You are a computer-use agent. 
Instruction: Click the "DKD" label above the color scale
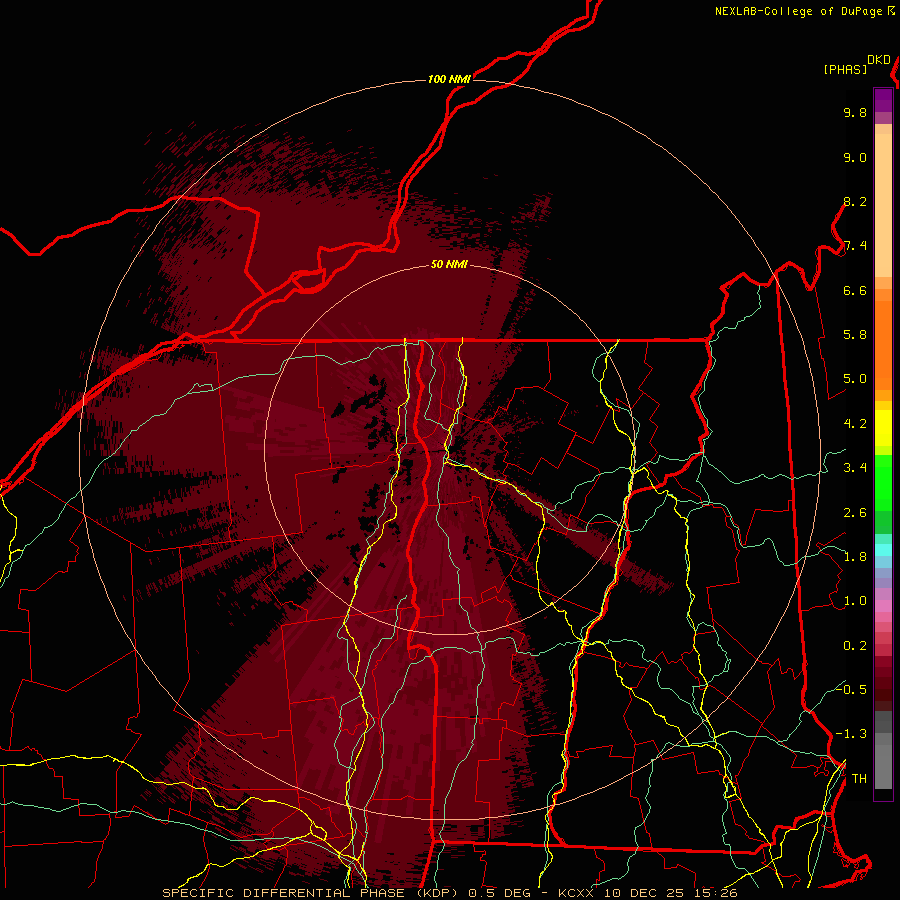pyautogui.click(x=879, y=60)
